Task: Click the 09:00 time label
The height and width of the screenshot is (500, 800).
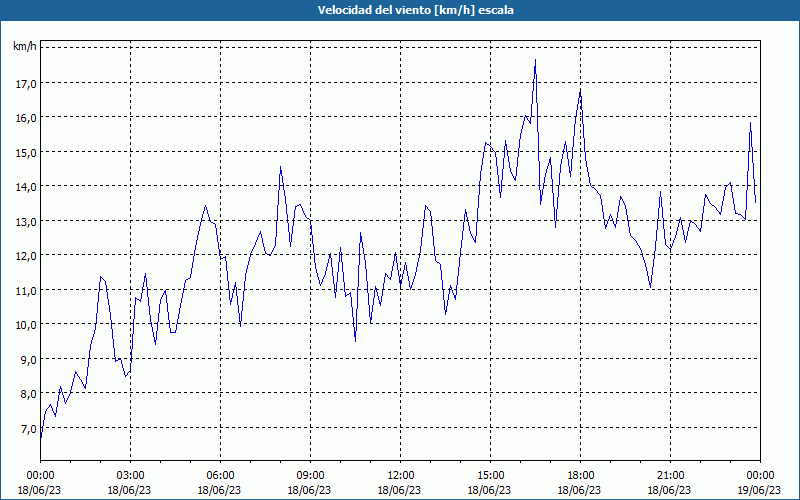Action: (x=310, y=476)
